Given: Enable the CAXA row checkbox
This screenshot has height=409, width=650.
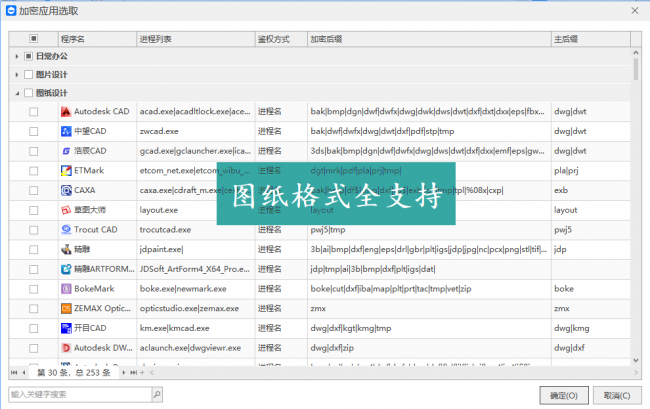Looking at the screenshot, I should pyautogui.click(x=34, y=191).
